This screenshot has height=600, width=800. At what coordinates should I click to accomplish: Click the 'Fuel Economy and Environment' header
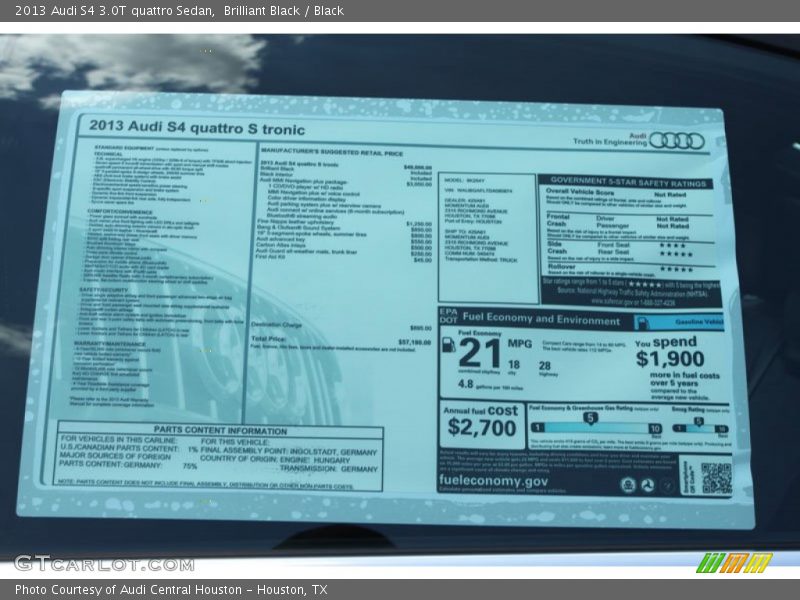point(541,319)
